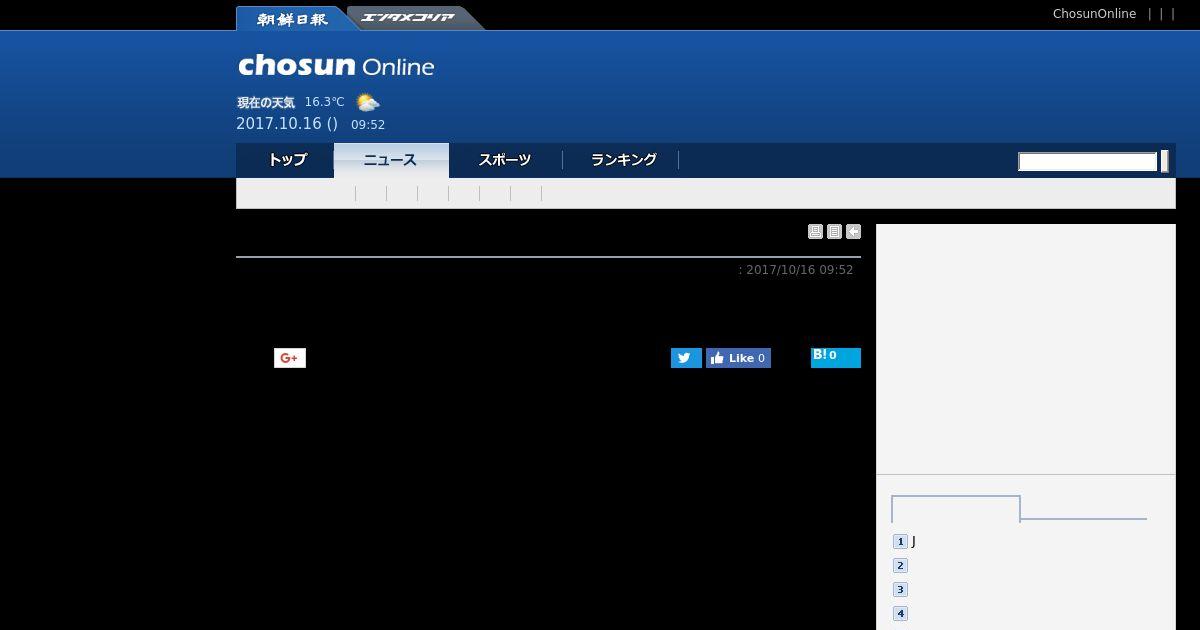The height and width of the screenshot is (630, 1200).
Task: Select the ニュース menu item
Action: (391, 160)
